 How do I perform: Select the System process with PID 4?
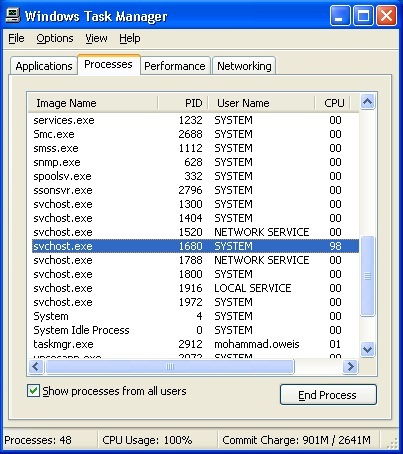click(x=195, y=316)
